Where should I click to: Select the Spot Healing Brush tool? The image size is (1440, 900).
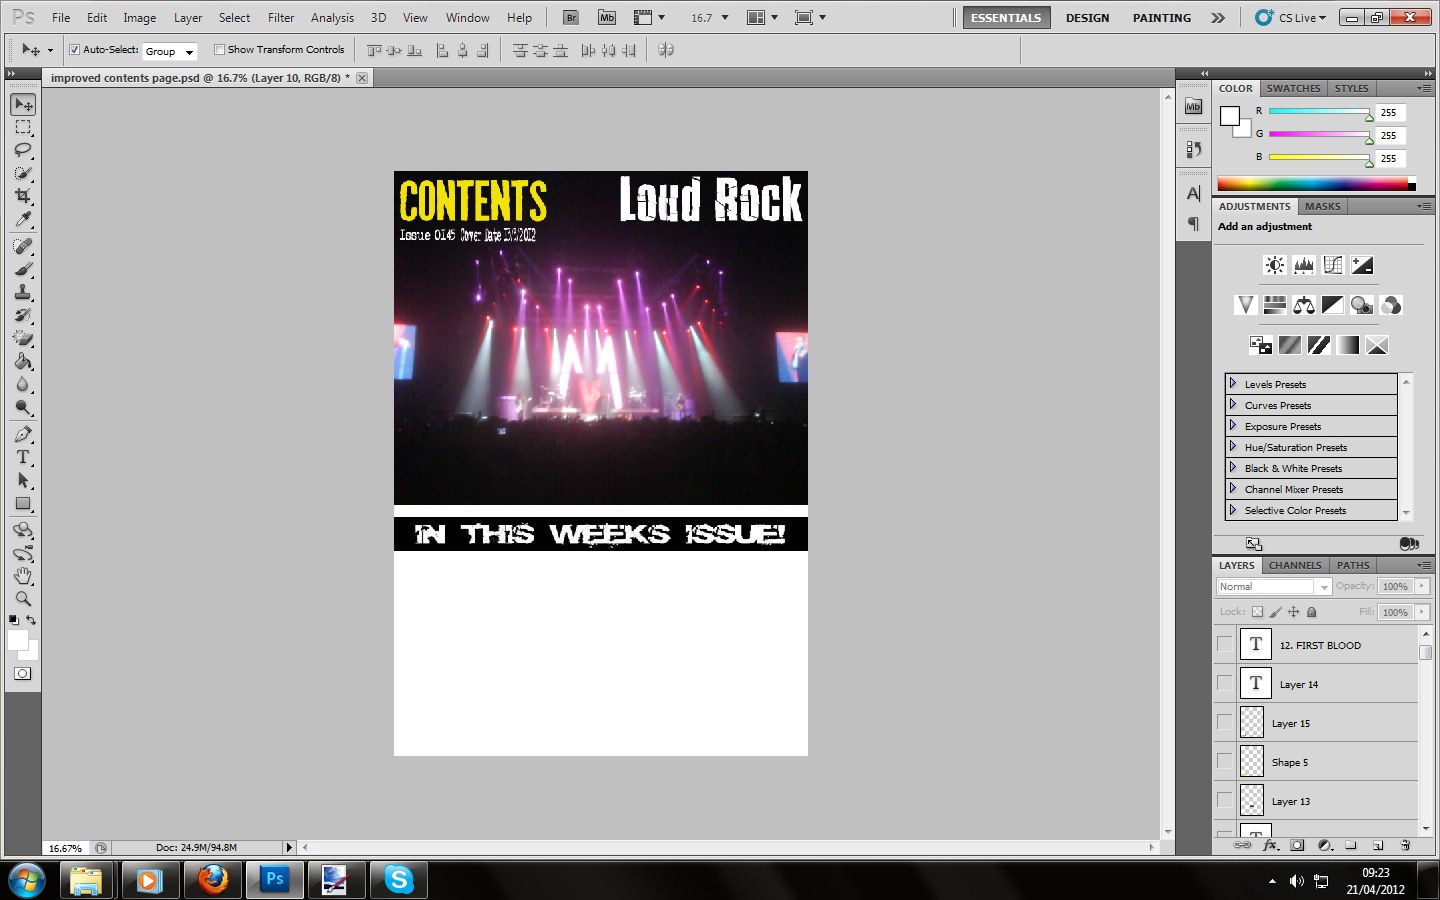coord(23,247)
